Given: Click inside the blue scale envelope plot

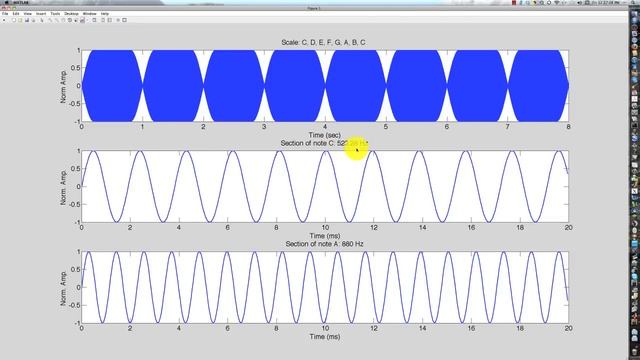Looking at the screenshot, I should click(x=325, y=86).
